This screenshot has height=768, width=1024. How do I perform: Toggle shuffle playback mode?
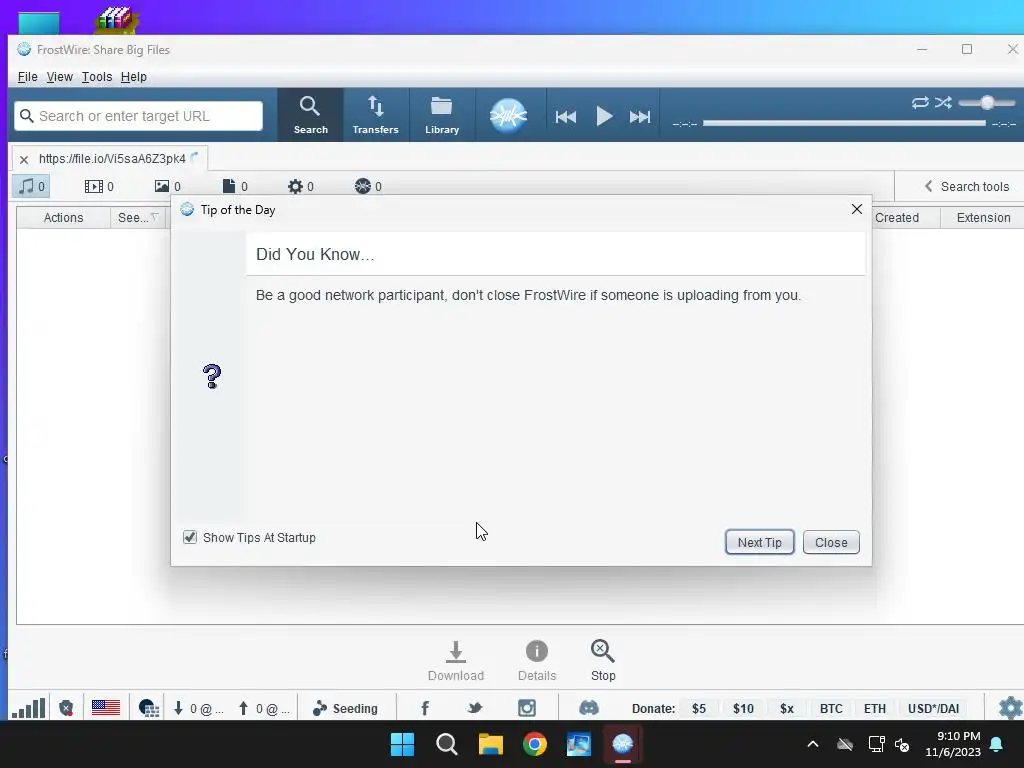(943, 103)
